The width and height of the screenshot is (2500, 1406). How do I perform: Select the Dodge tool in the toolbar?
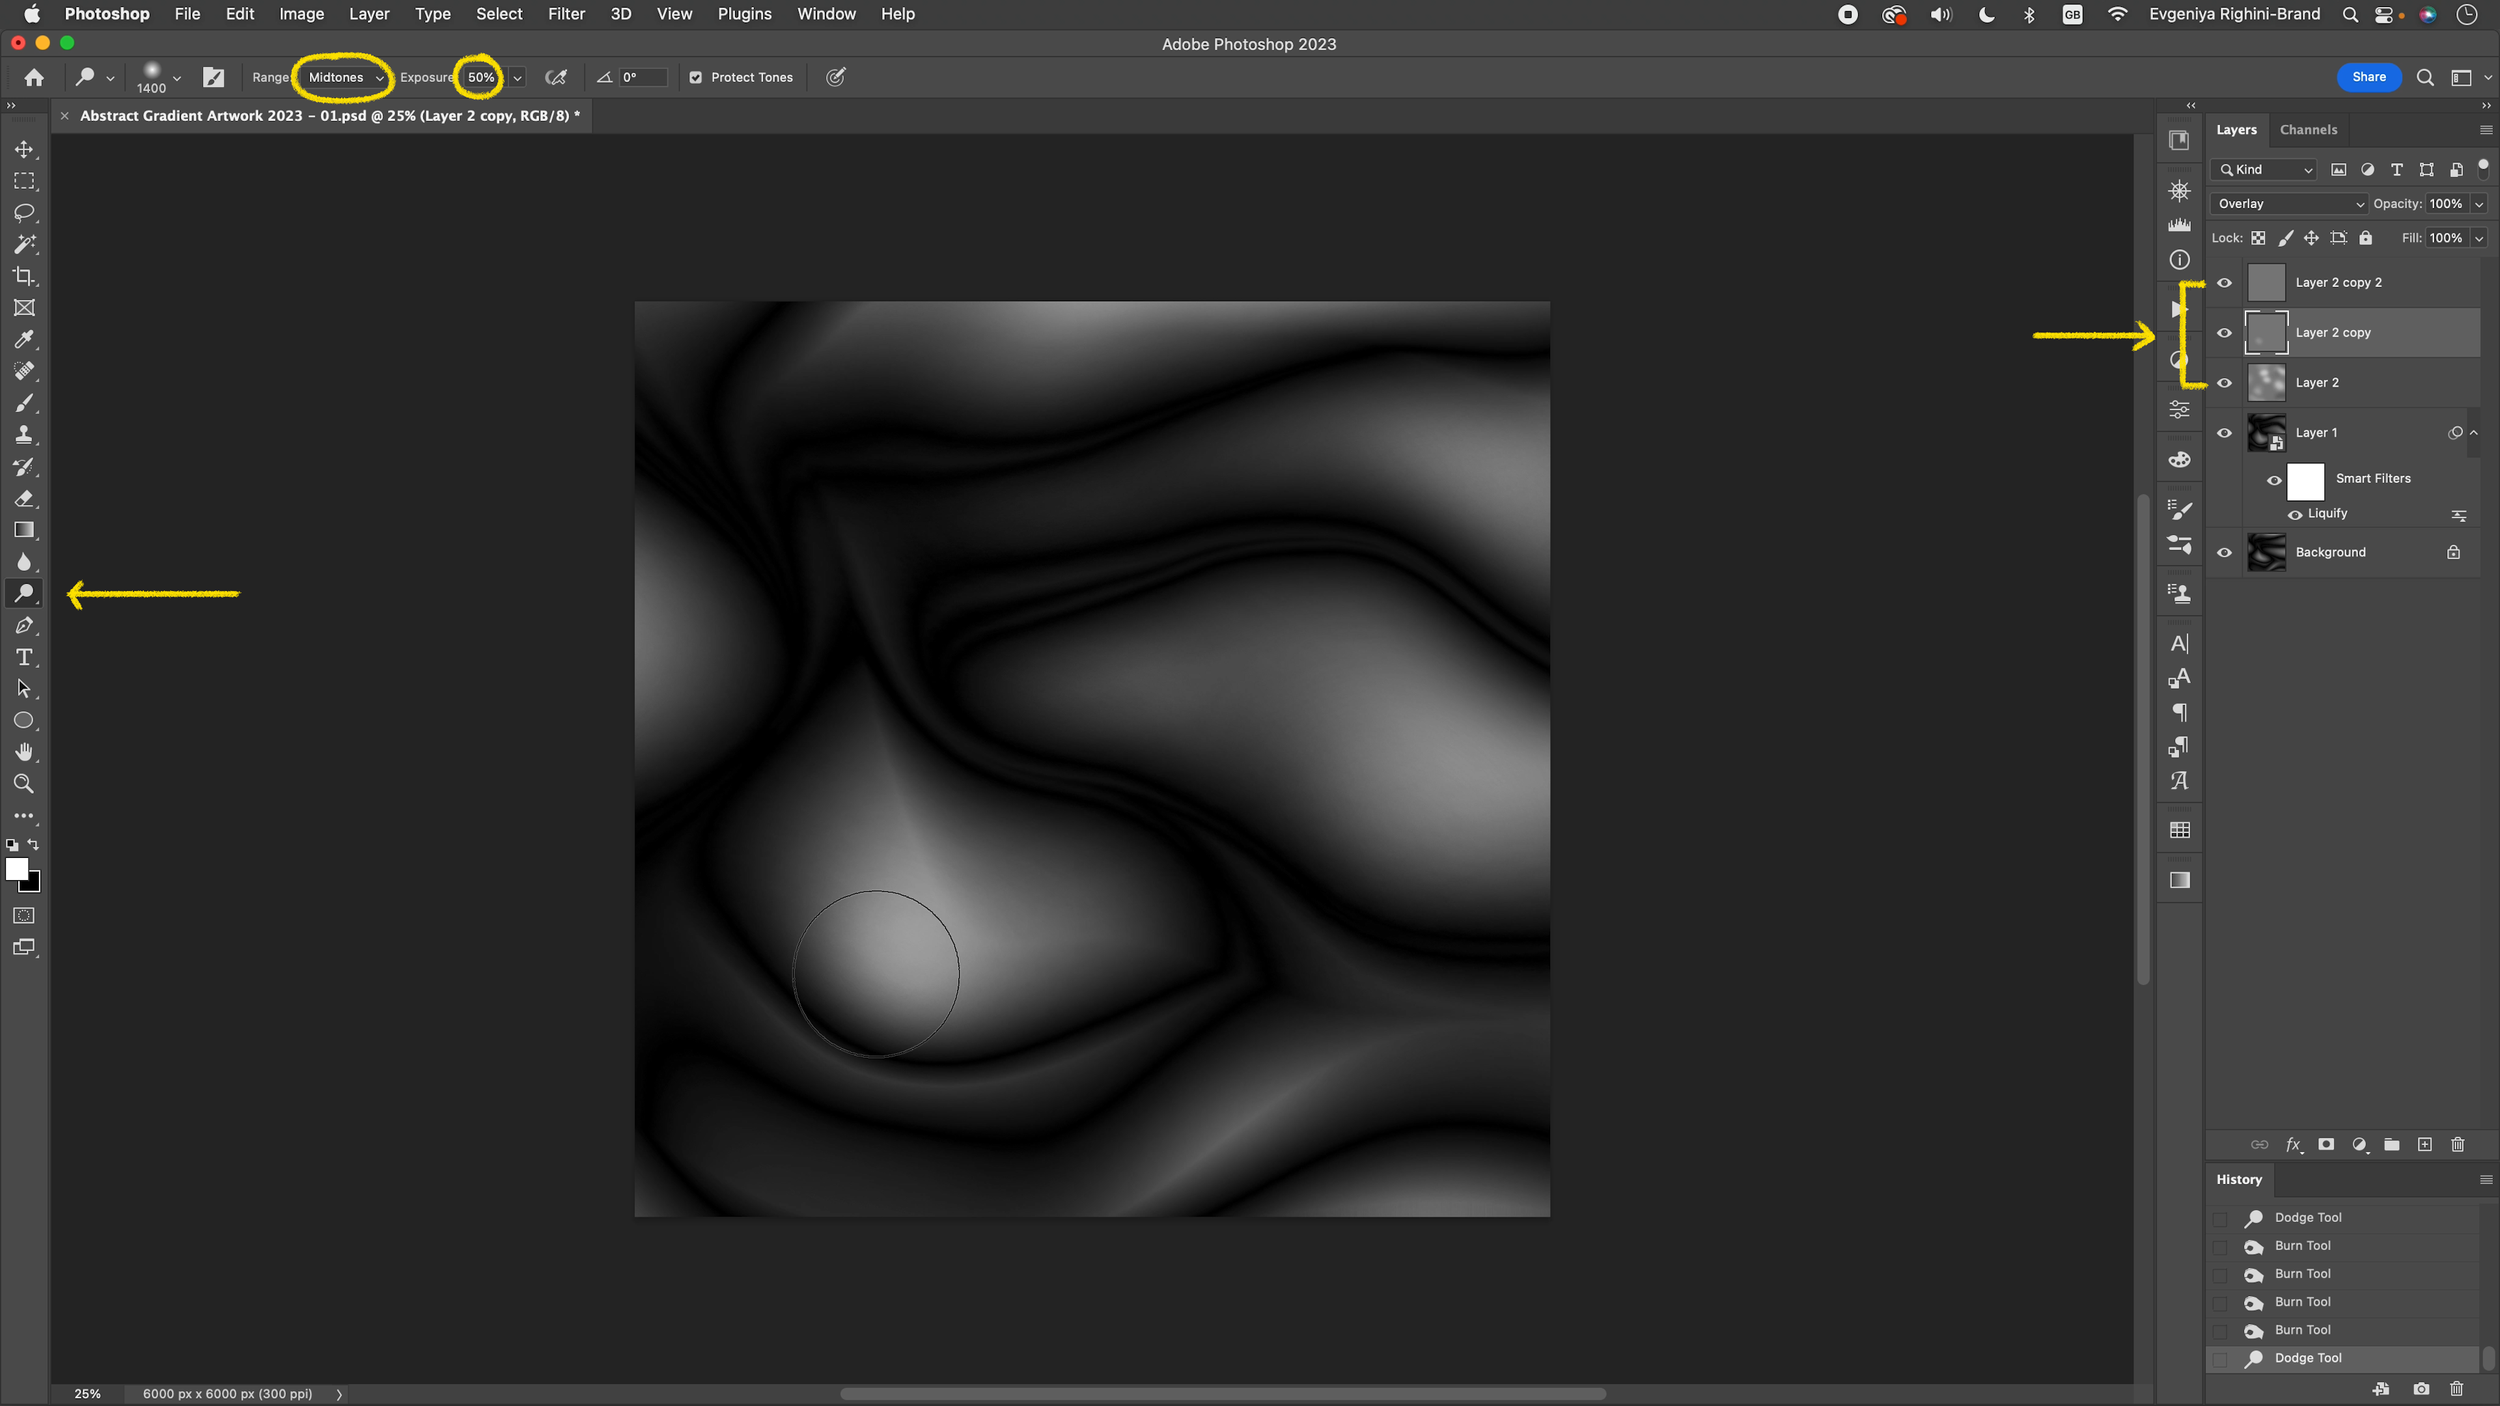tap(24, 593)
